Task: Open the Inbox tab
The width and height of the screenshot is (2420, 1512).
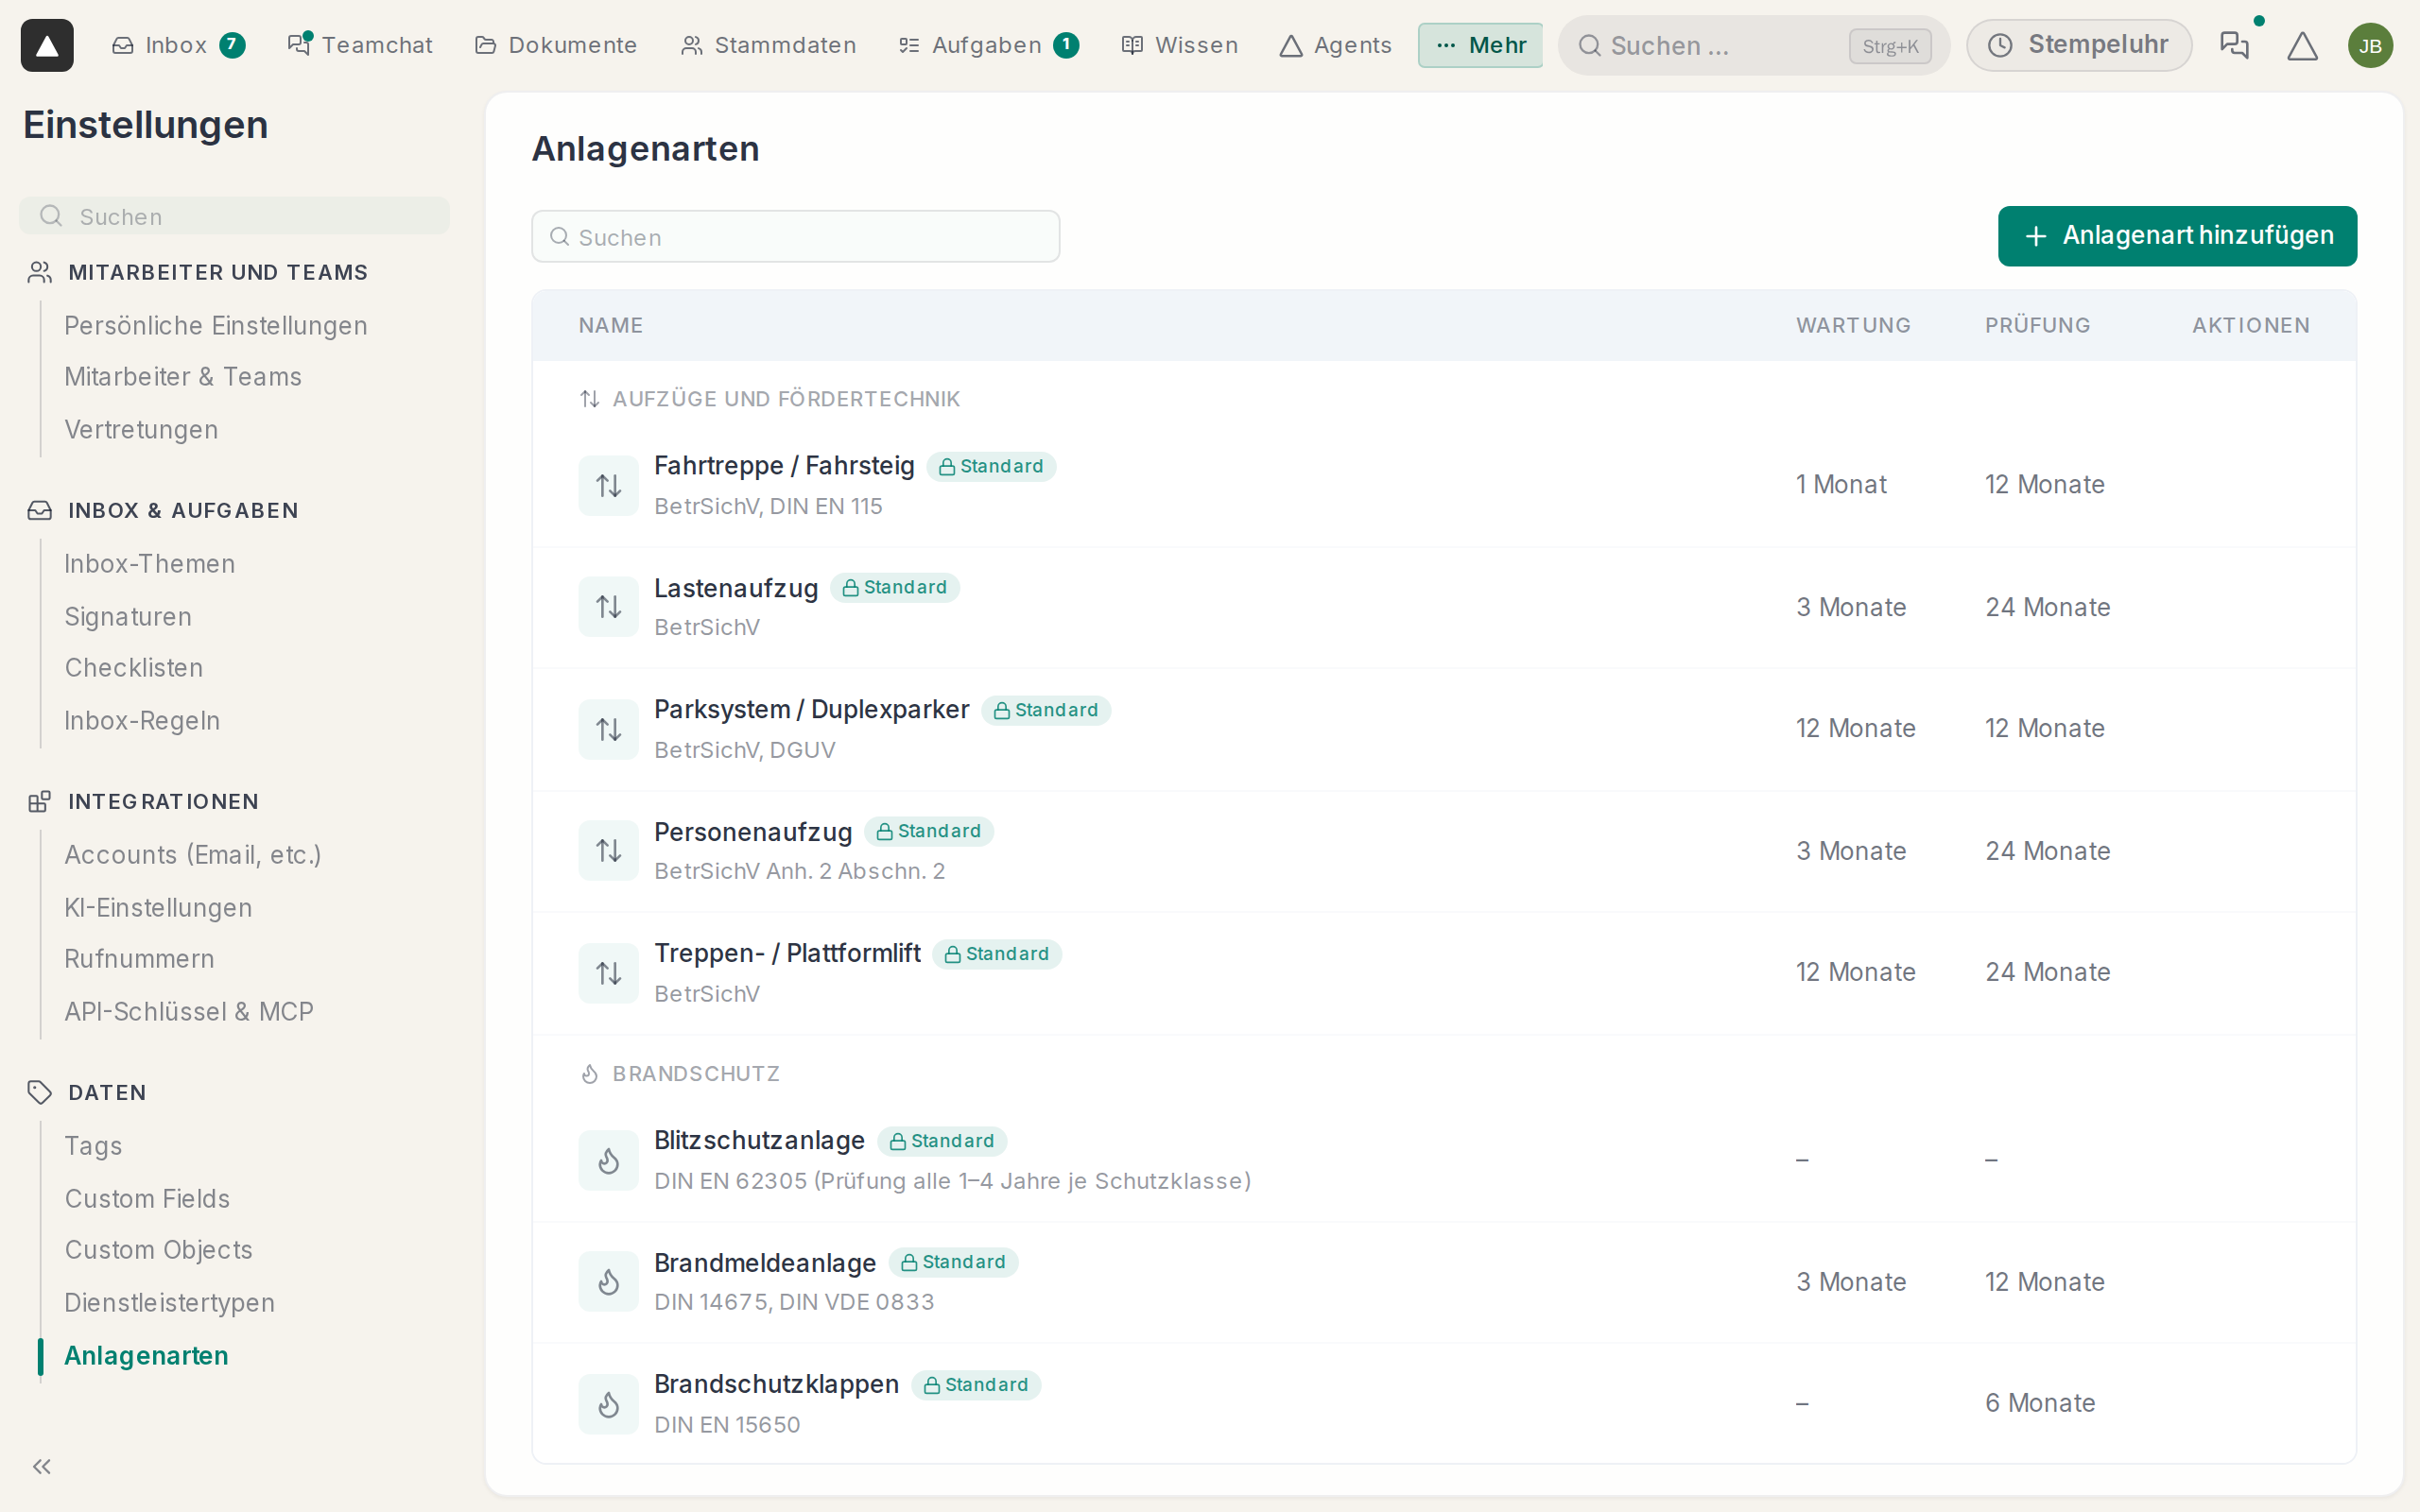Action: pos(177,45)
